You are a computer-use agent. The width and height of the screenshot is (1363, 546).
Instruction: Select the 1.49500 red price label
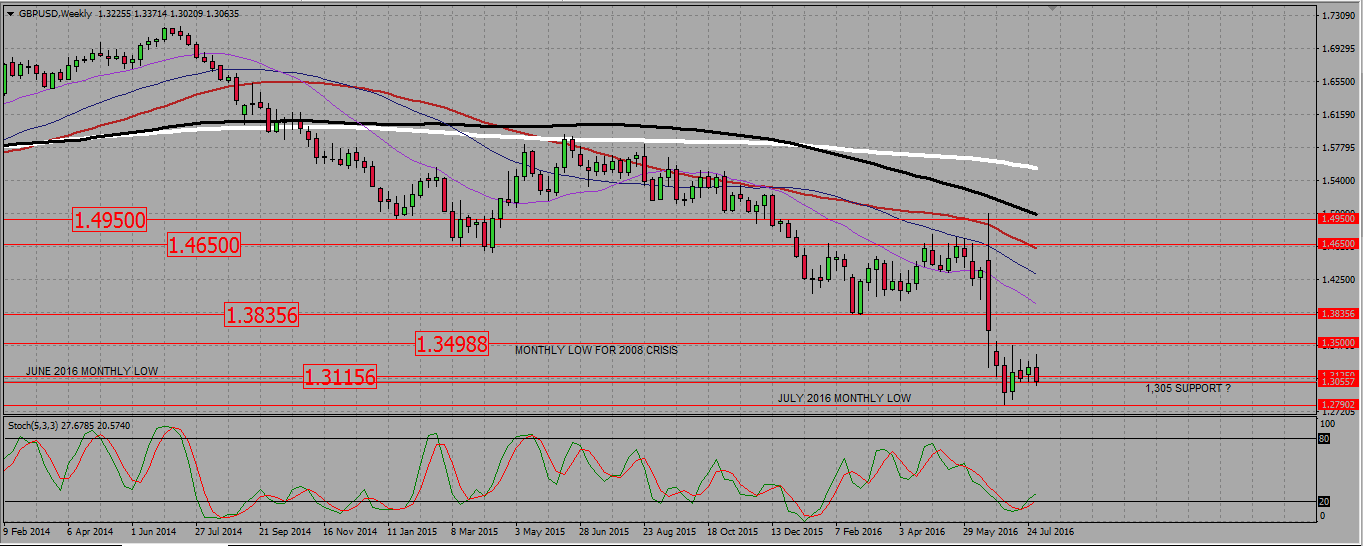pos(109,220)
